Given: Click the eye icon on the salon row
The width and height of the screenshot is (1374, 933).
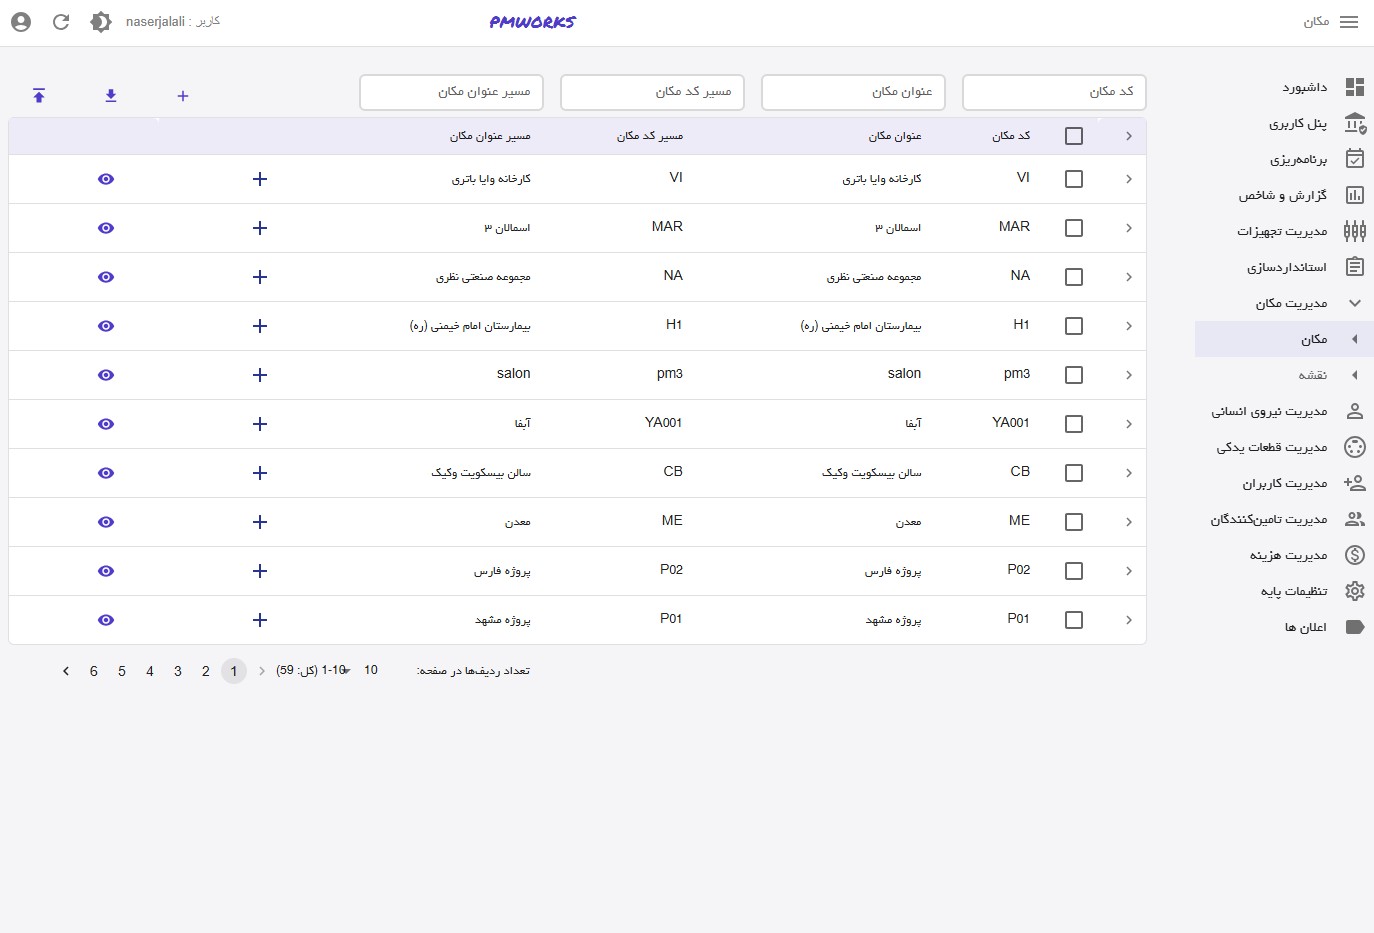Looking at the screenshot, I should 105,375.
